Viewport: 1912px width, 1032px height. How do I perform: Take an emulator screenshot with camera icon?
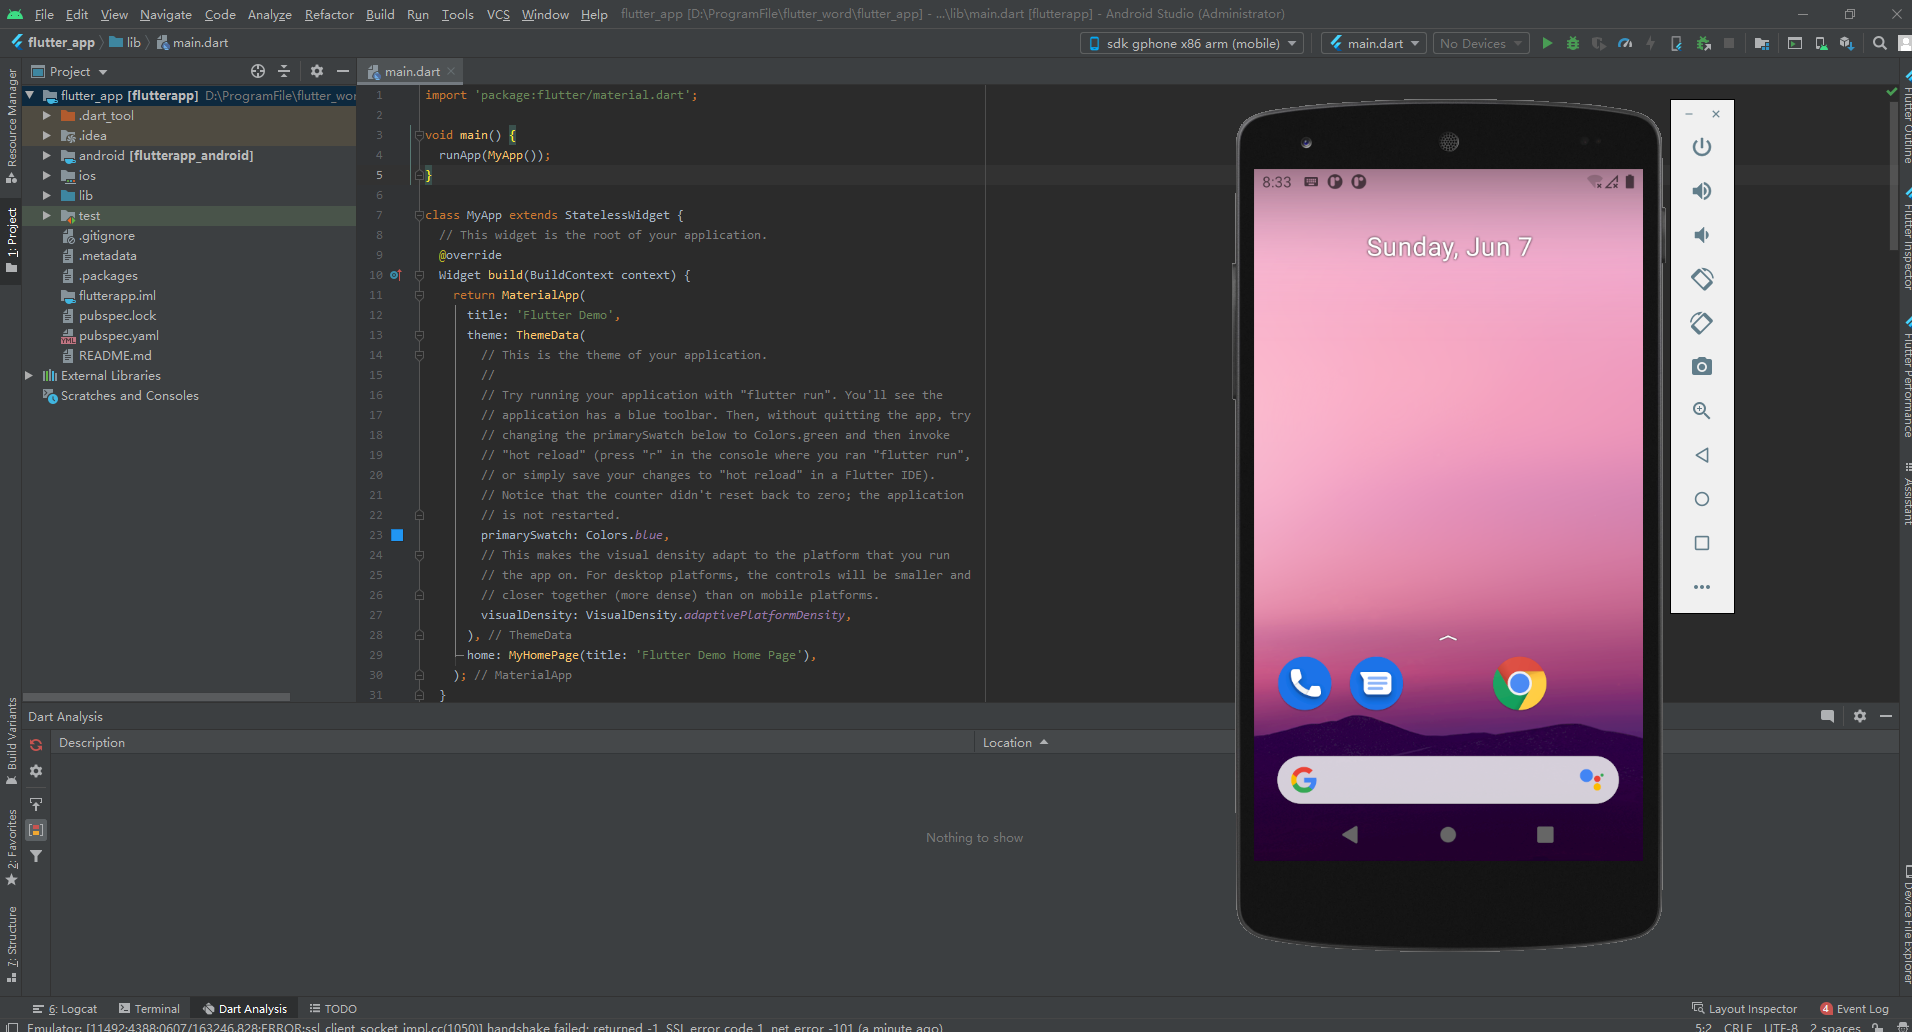(1702, 367)
